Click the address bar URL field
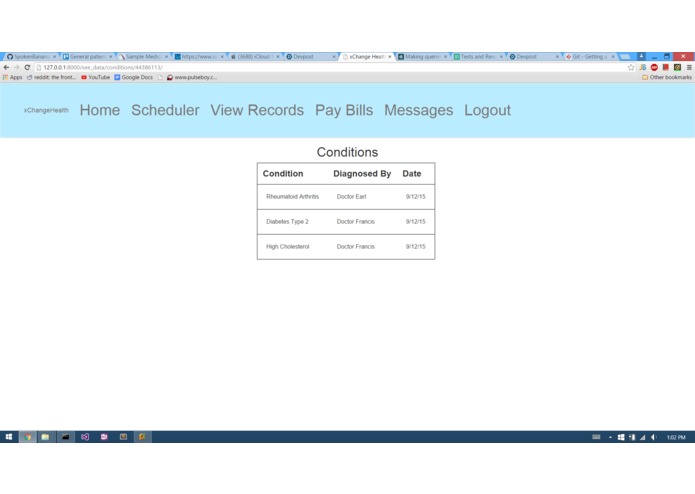 (332, 67)
